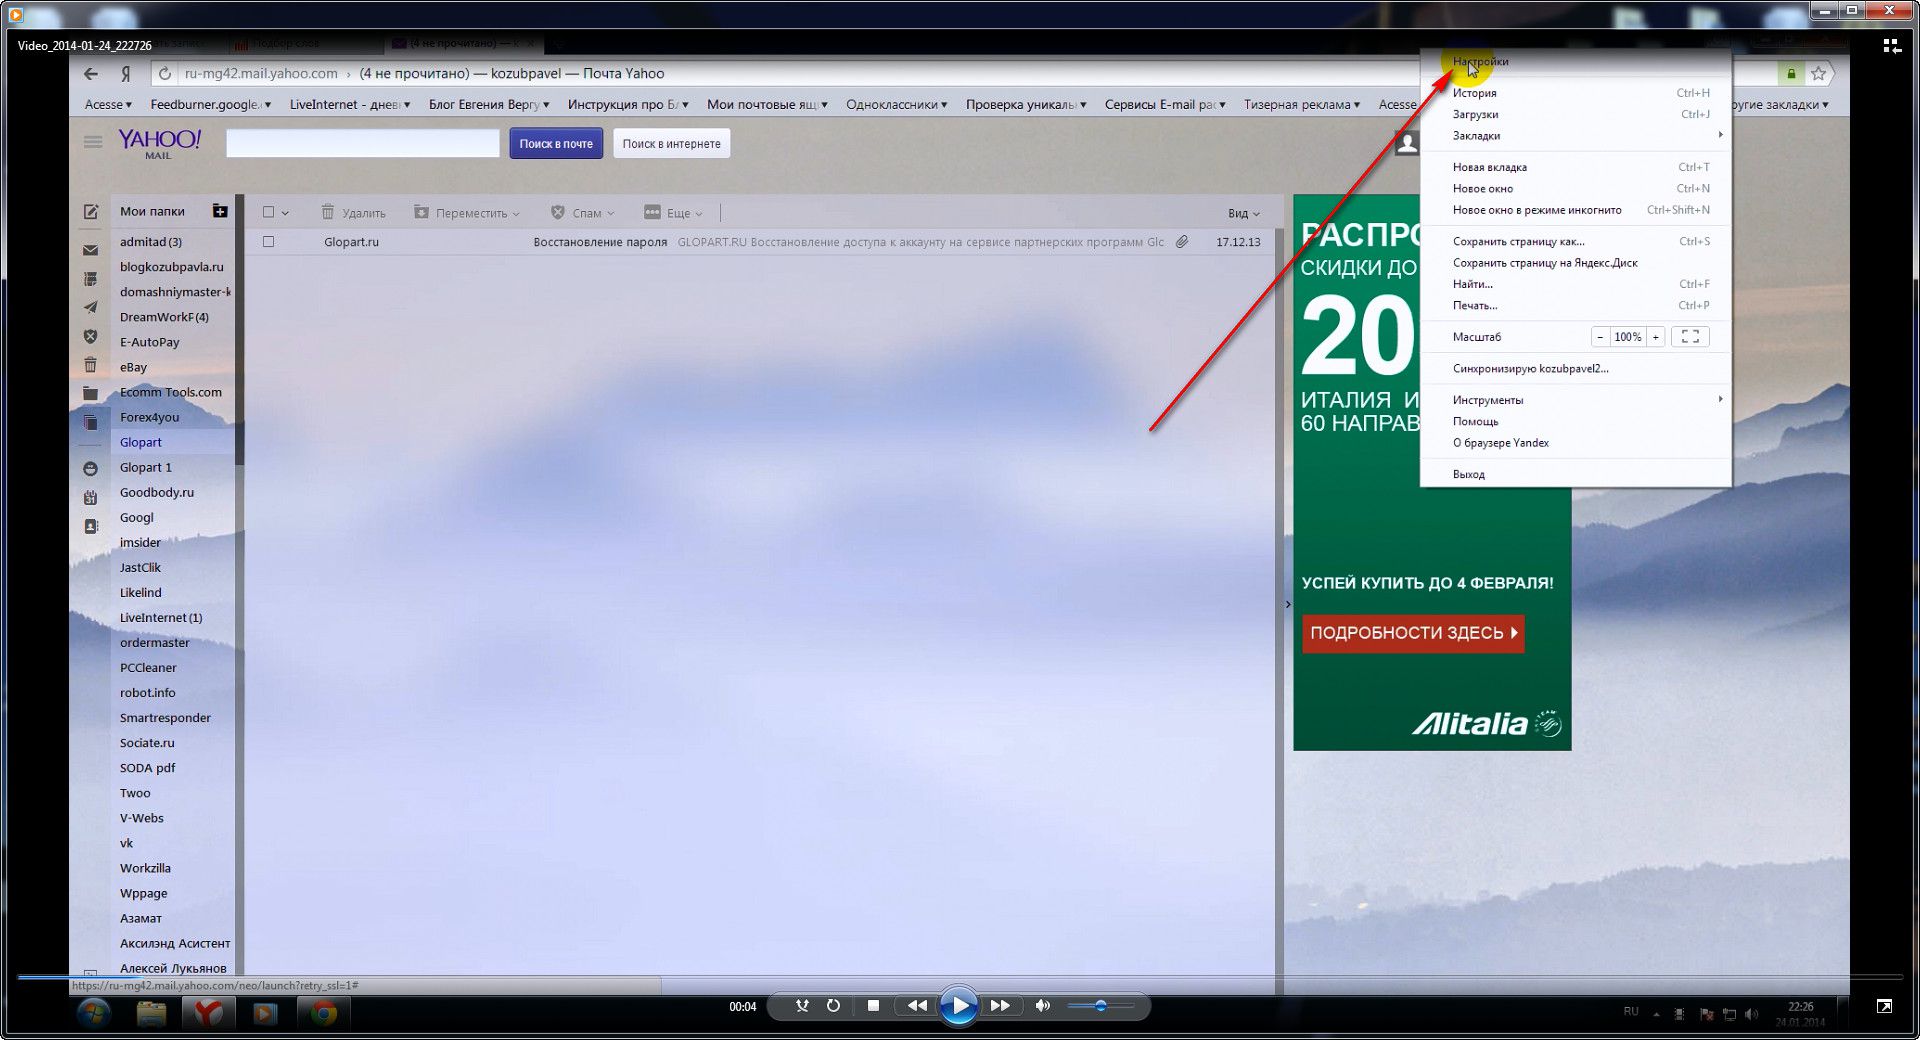Viewport: 1920px width, 1040px height.
Task: Click the user profile avatar icon
Action: 1407,144
